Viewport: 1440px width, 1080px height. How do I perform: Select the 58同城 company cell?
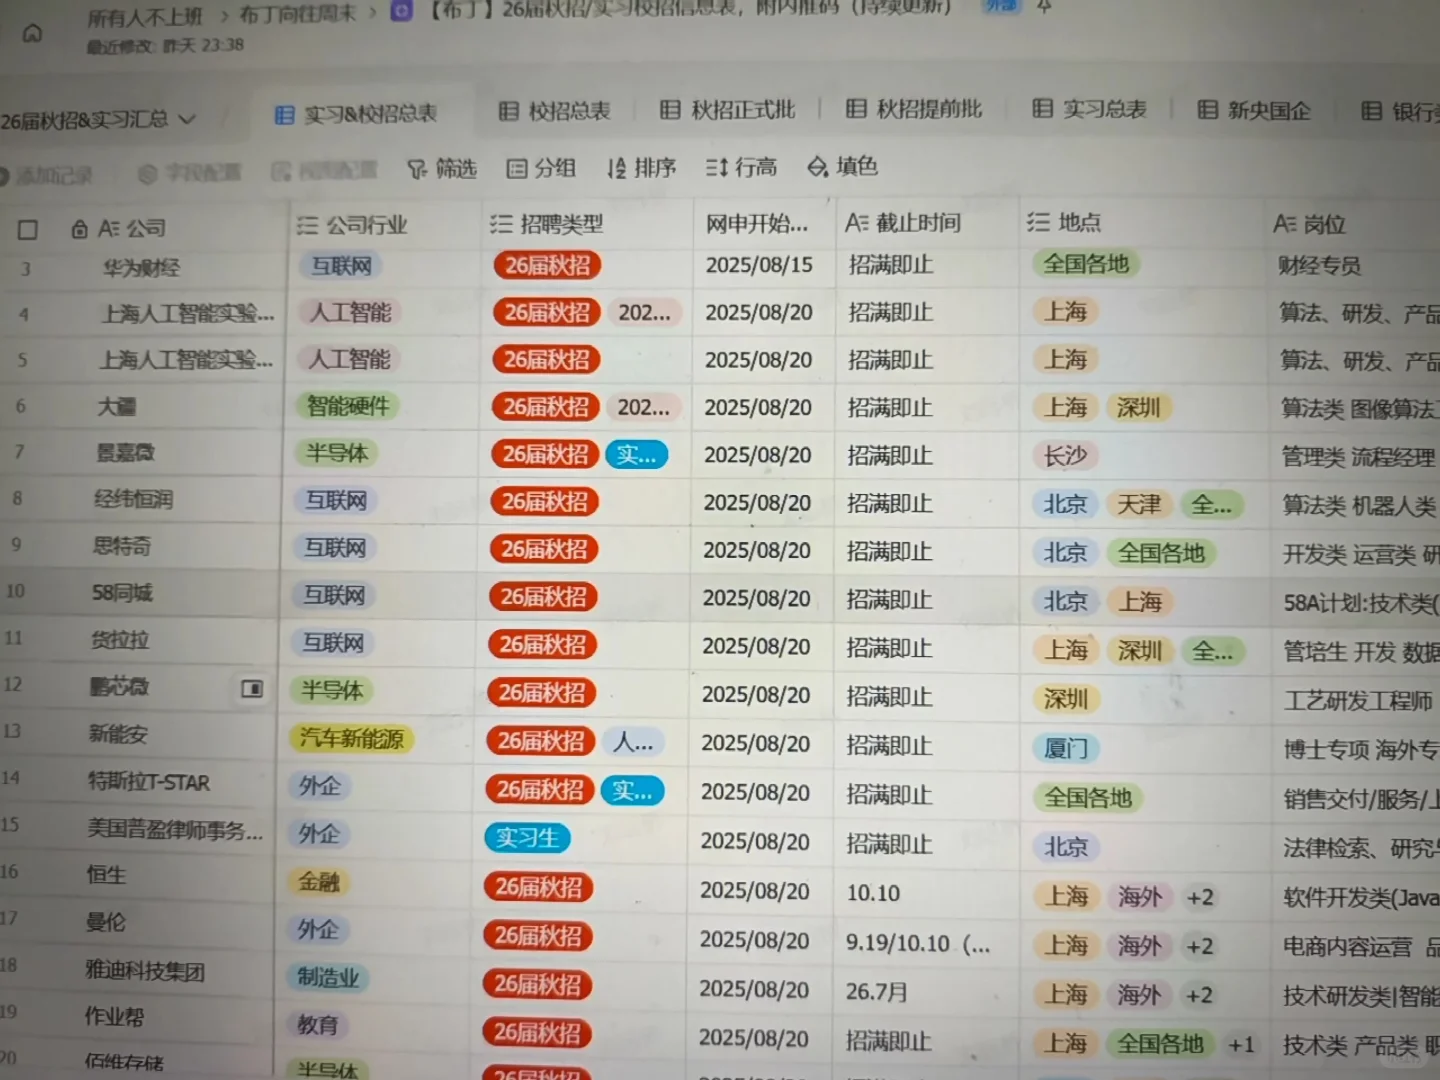122,593
